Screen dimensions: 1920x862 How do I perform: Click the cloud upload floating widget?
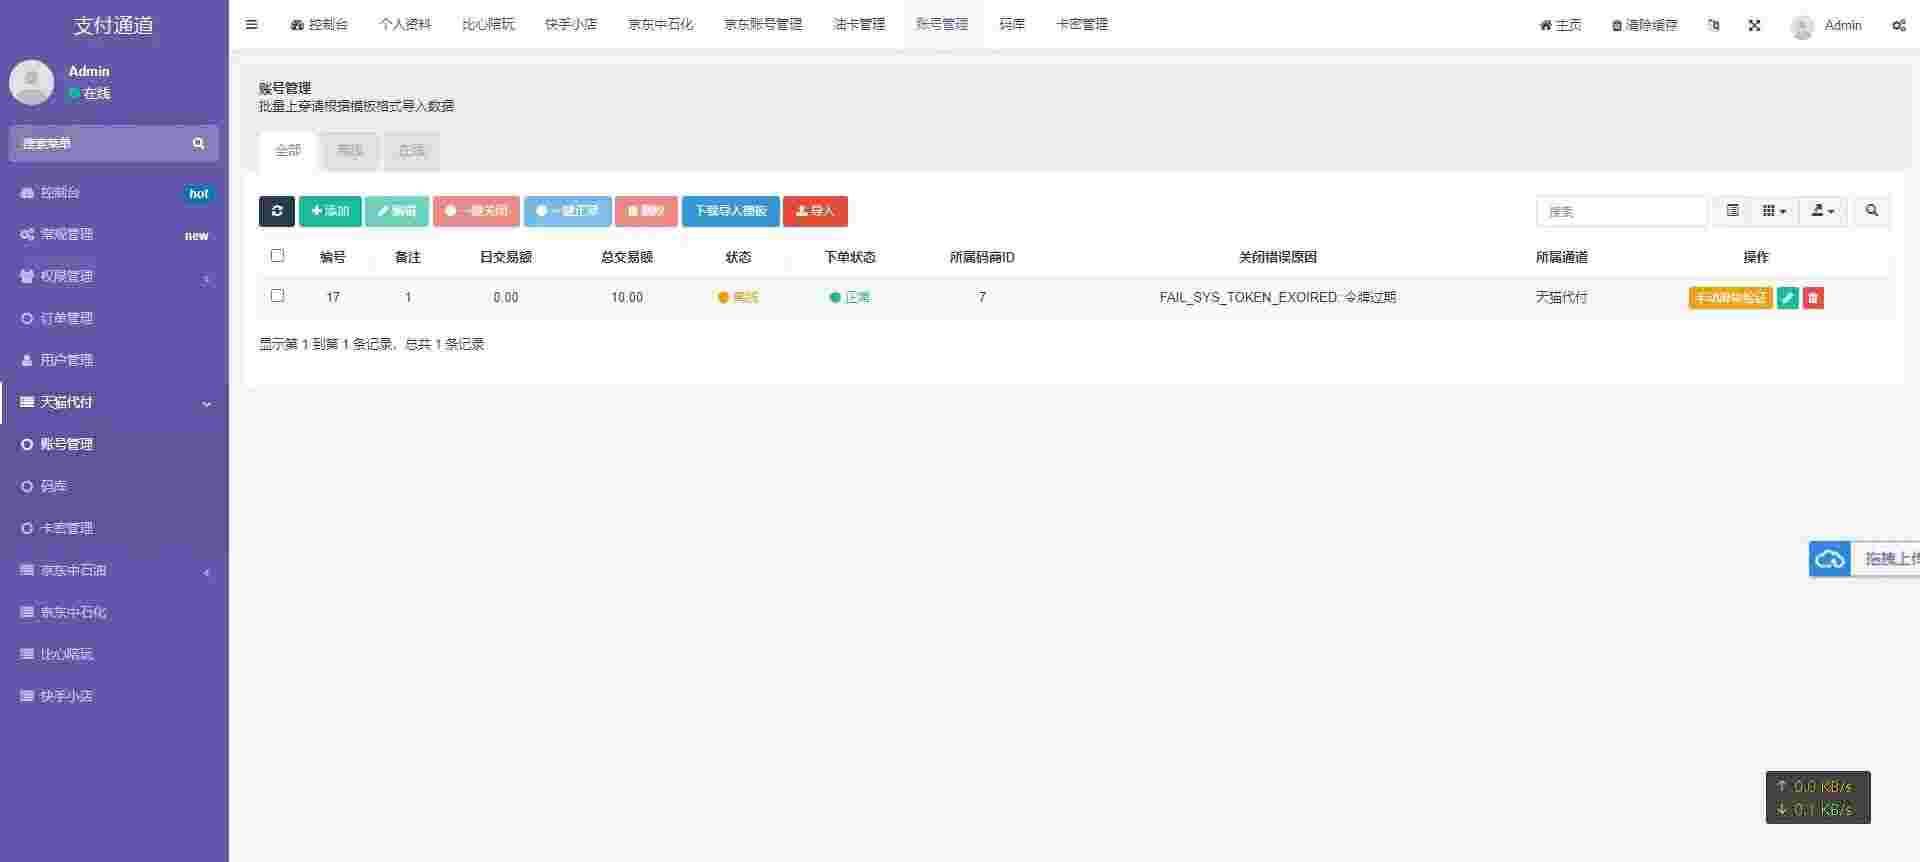1830,559
